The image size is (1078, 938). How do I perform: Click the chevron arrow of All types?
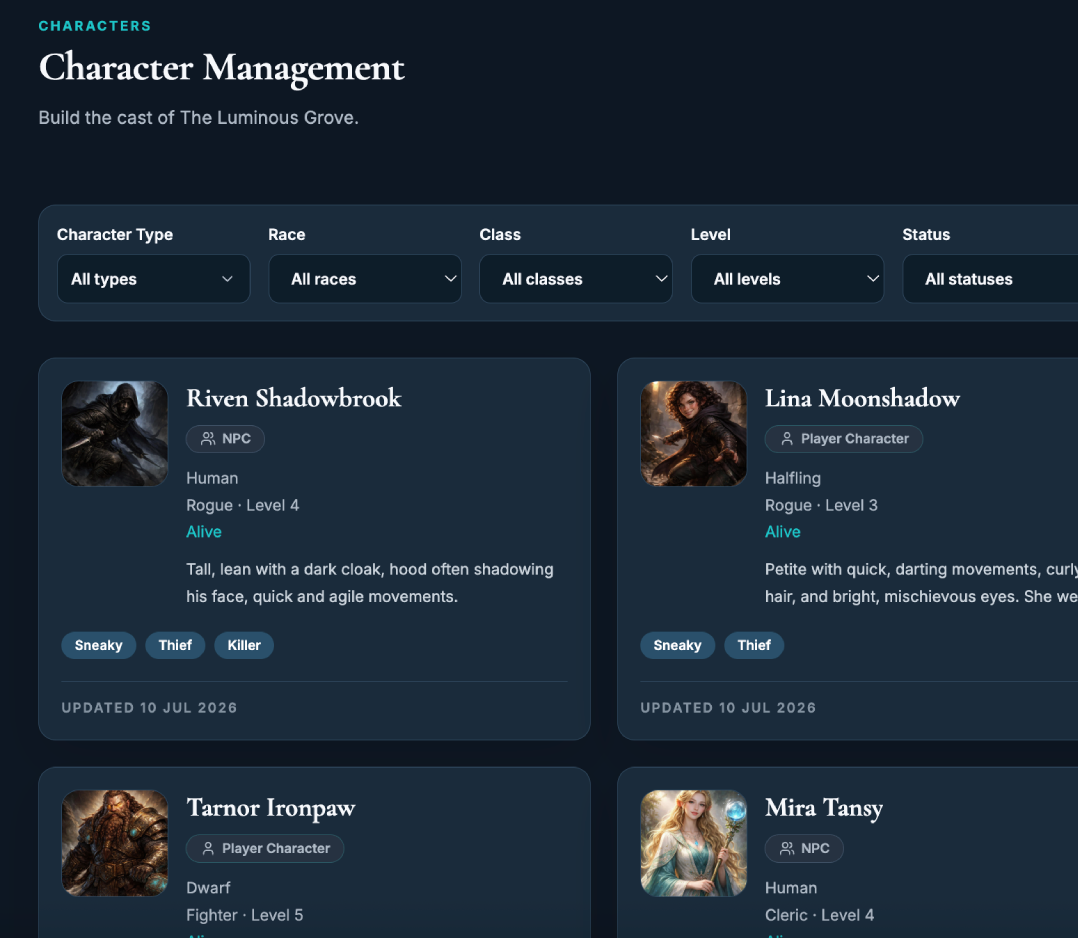click(227, 279)
